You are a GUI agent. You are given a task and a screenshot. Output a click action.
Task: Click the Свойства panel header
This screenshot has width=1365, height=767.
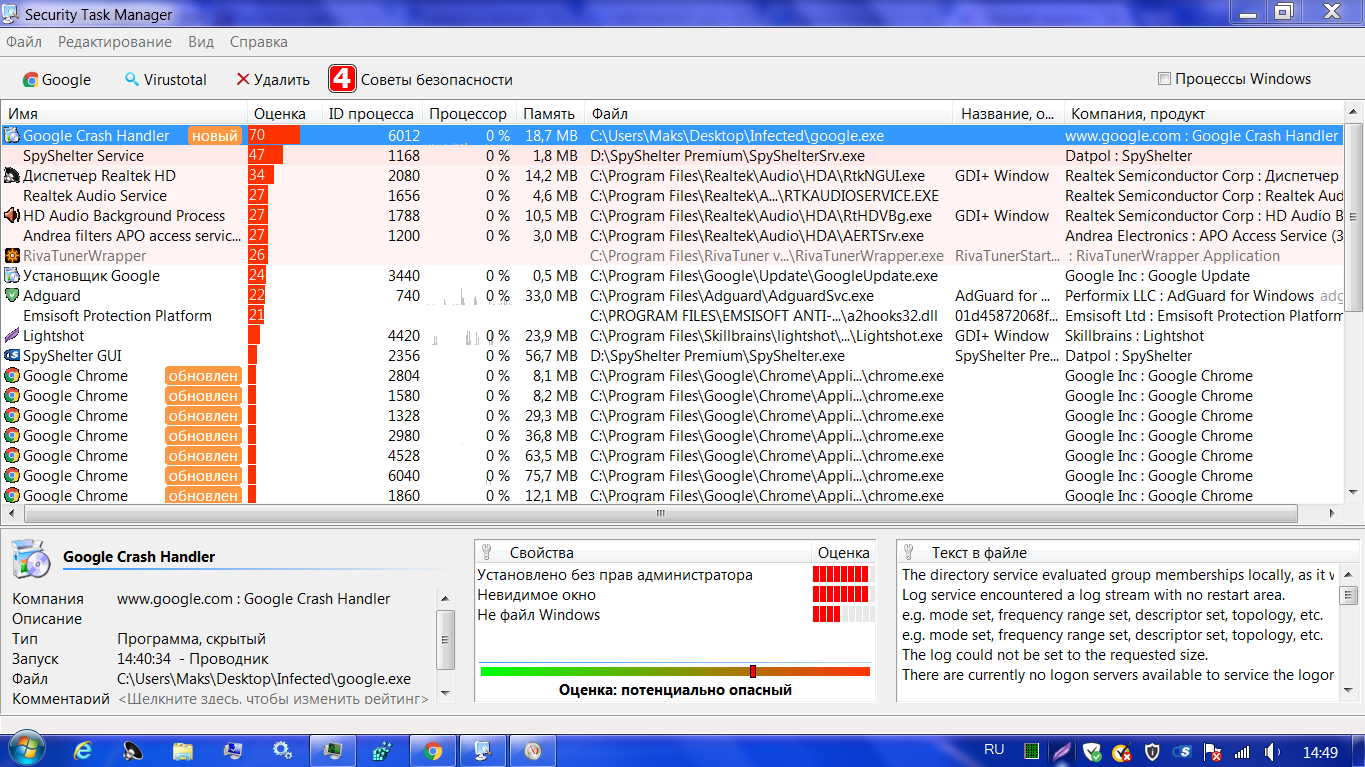pyautogui.click(x=643, y=552)
